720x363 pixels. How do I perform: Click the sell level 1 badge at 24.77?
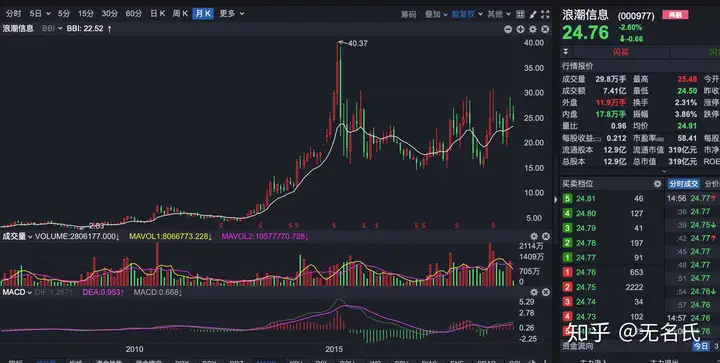568,257
